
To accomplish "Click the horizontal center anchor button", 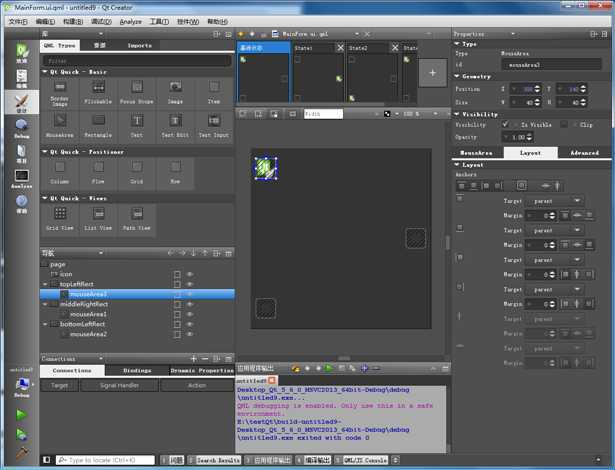I will point(557,186).
